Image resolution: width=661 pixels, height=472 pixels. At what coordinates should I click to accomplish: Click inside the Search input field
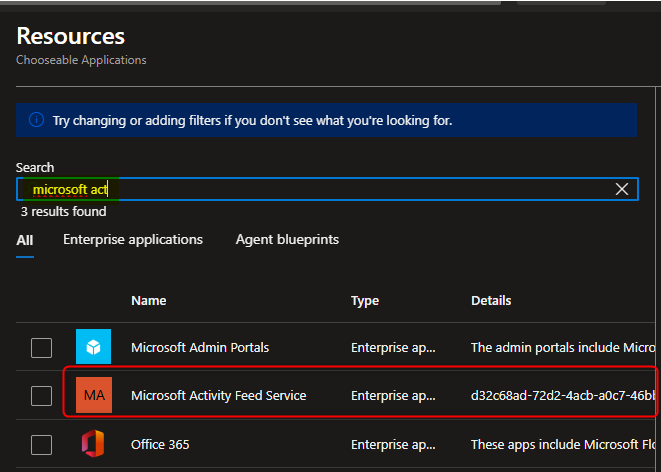pyautogui.click(x=327, y=189)
